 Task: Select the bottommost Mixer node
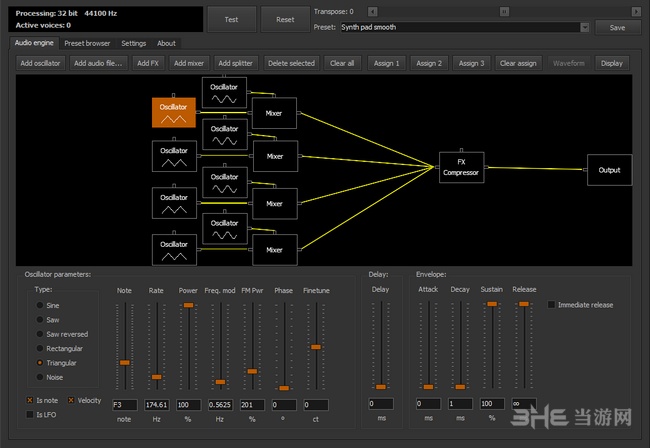(275, 250)
